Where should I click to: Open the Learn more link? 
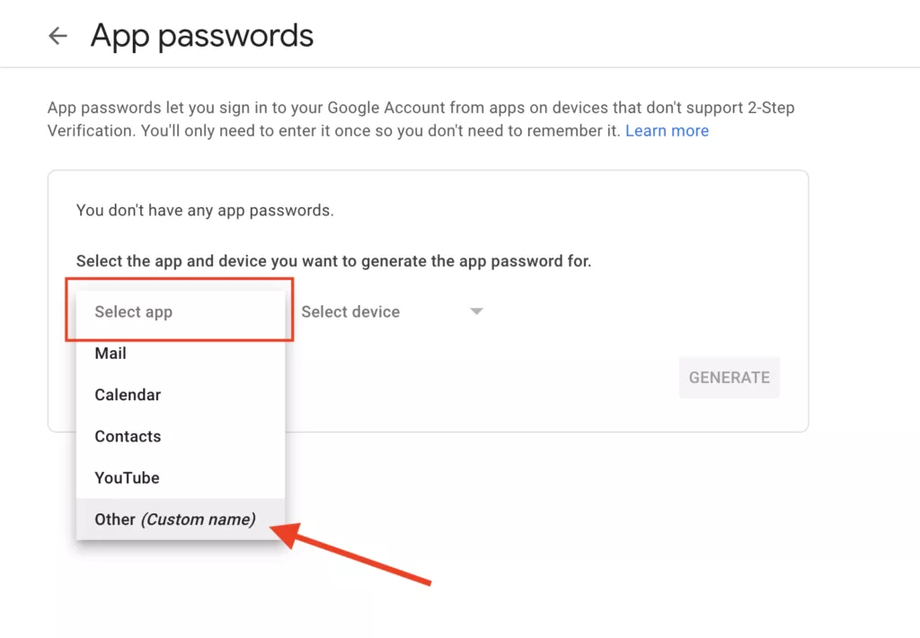(x=666, y=131)
